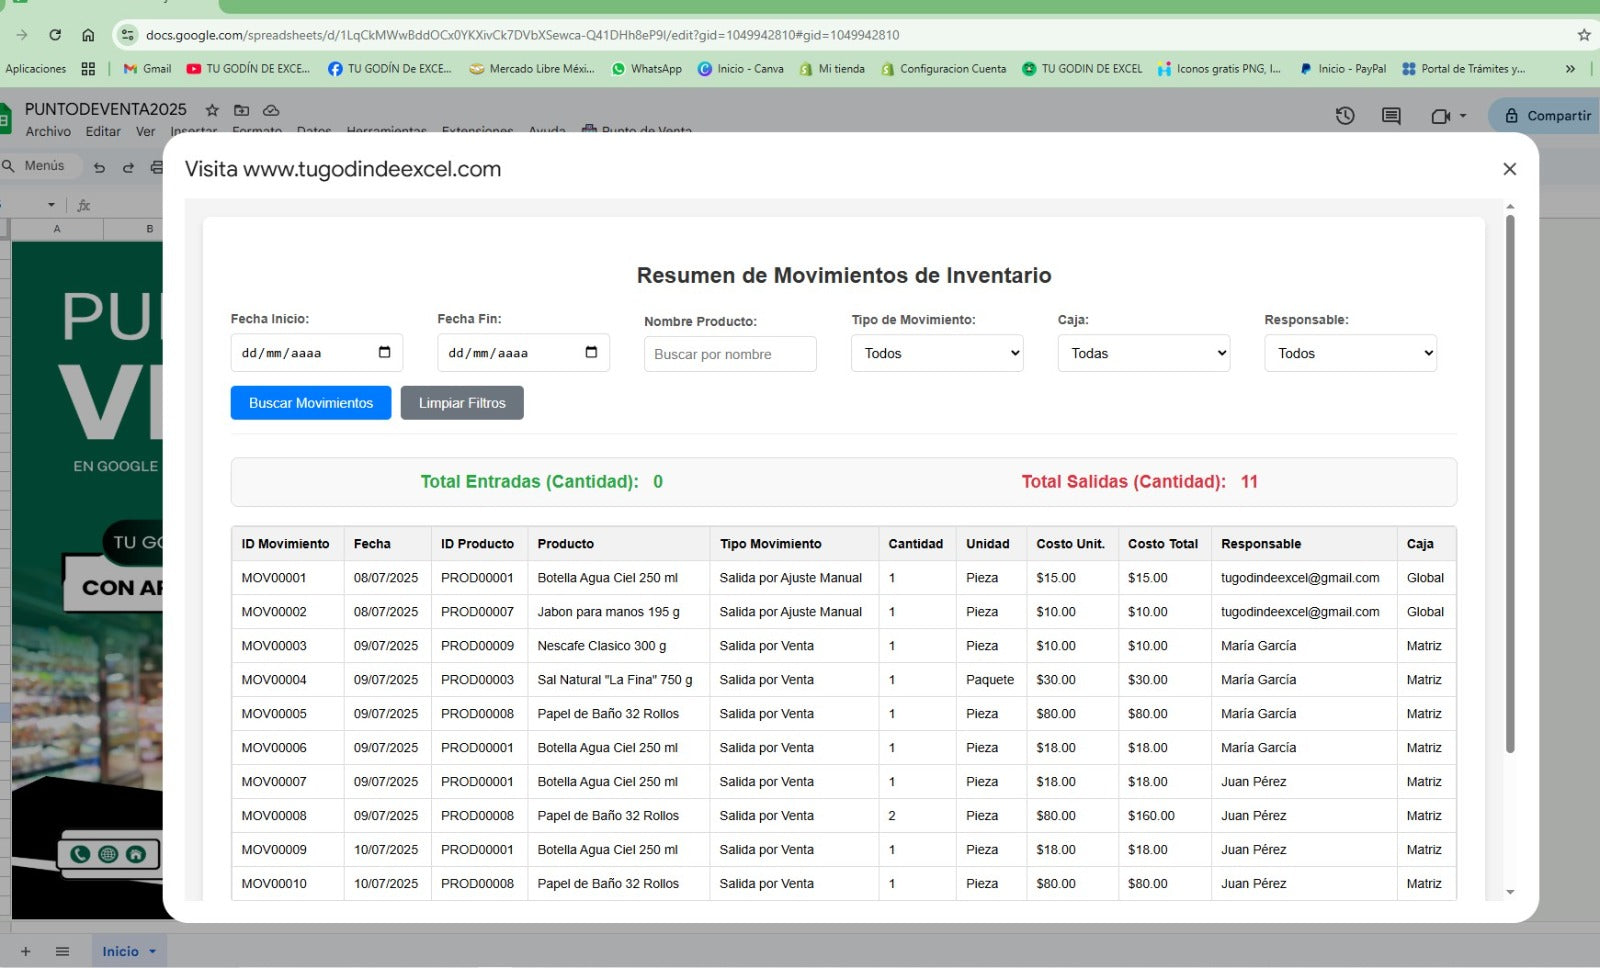Screen dimensions: 1600x968
Task: Open the Mercado Libre México bookmark
Action: (532, 69)
